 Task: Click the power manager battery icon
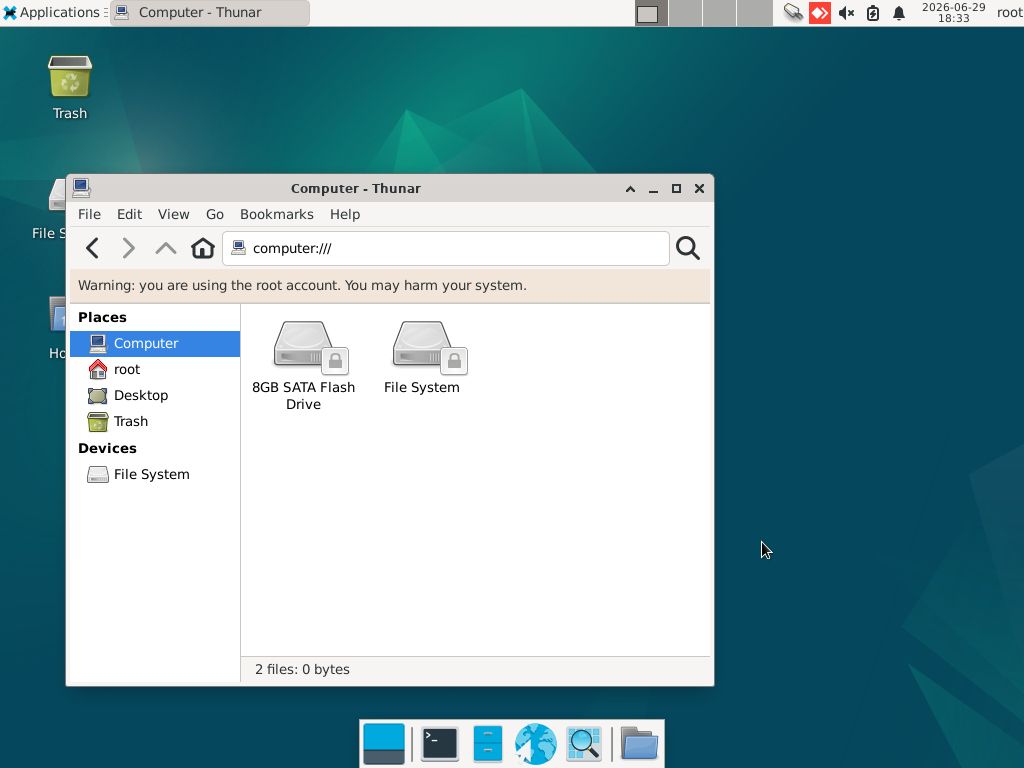pyautogui.click(x=872, y=13)
